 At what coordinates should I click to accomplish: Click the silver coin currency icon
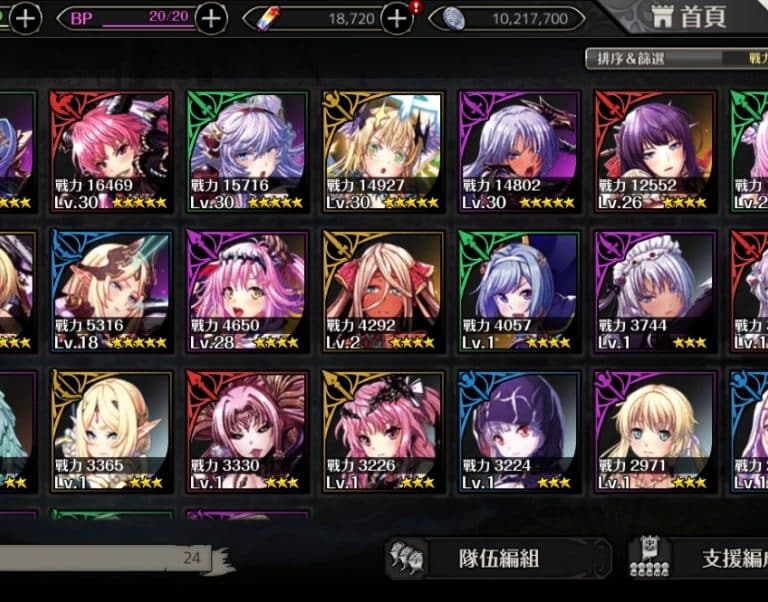[453, 19]
